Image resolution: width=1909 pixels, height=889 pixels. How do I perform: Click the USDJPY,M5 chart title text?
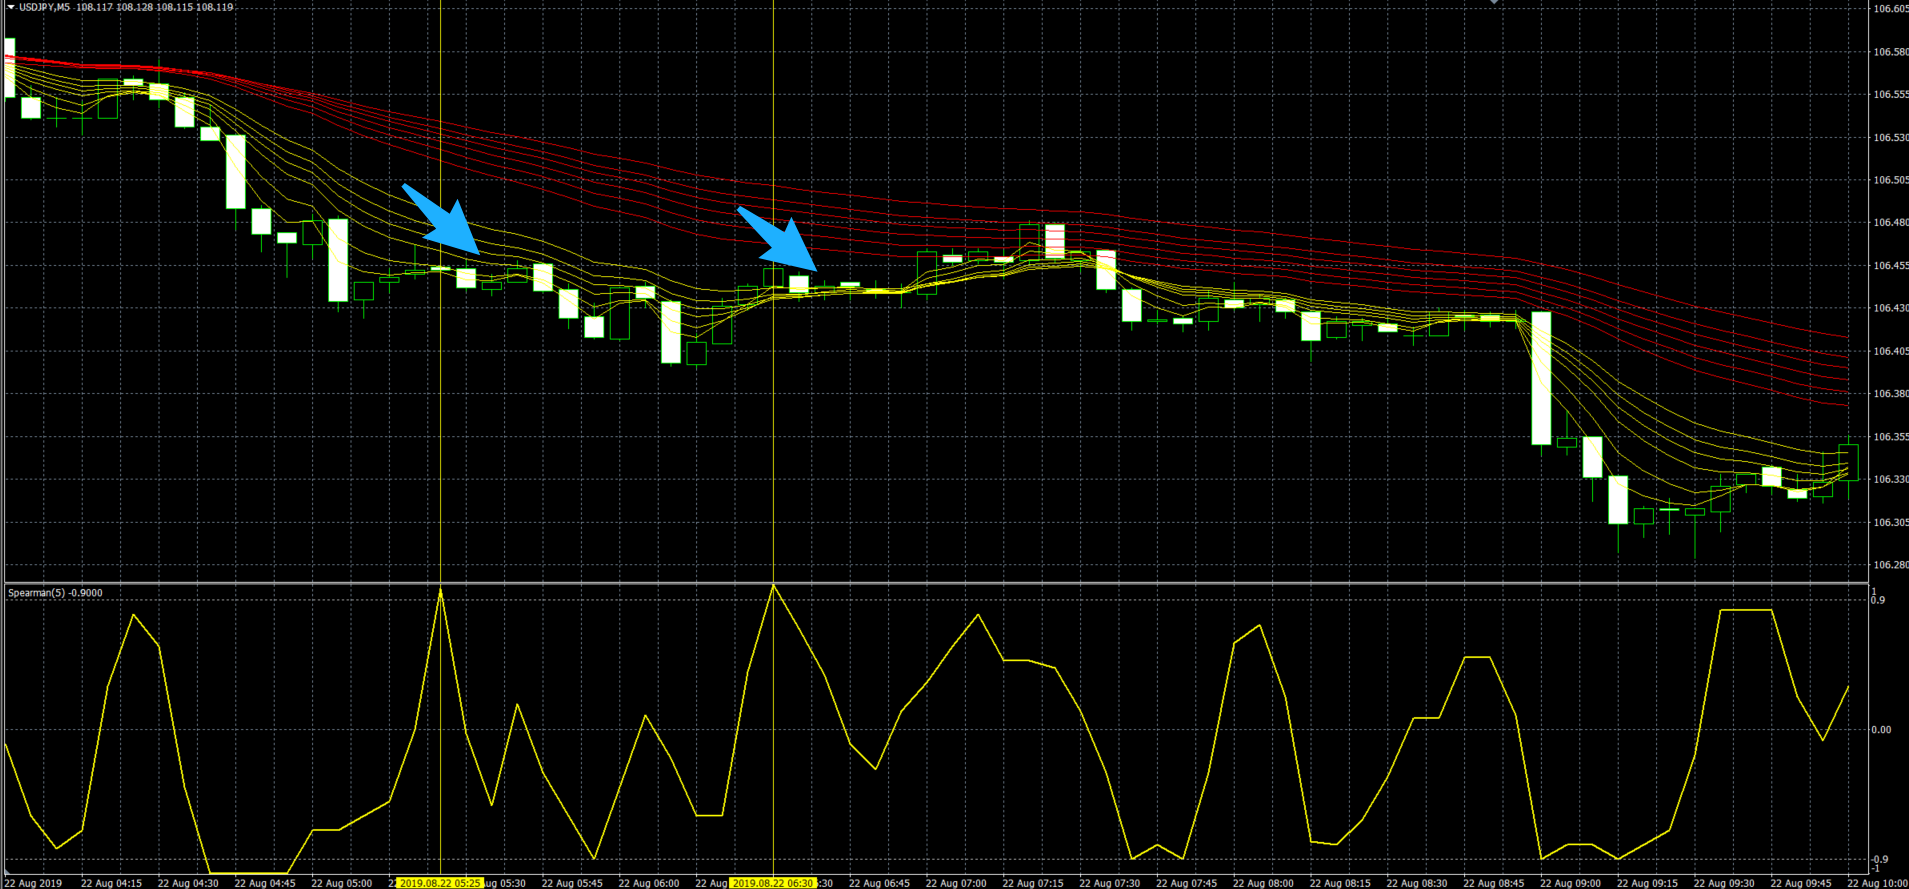45,7
